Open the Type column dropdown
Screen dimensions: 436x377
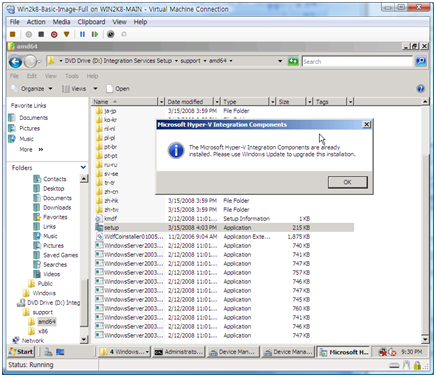[273, 101]
